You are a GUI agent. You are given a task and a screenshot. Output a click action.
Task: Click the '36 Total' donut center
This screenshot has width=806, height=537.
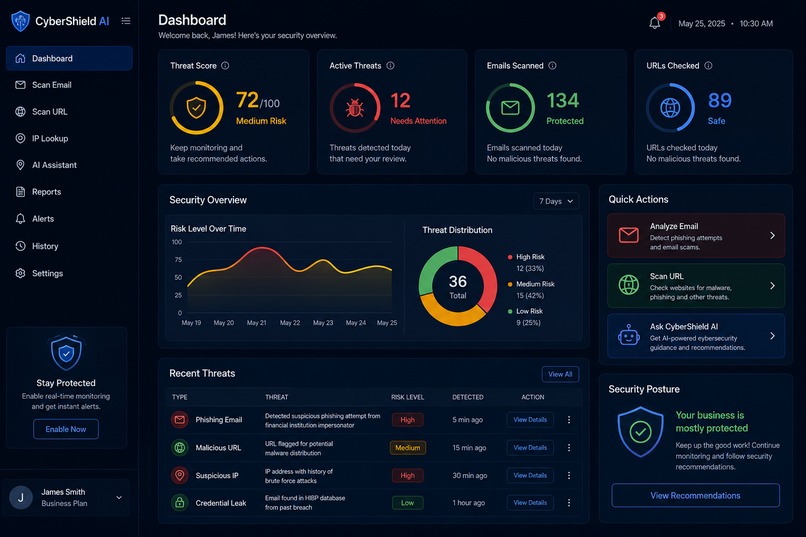click(x=457, y=286)
